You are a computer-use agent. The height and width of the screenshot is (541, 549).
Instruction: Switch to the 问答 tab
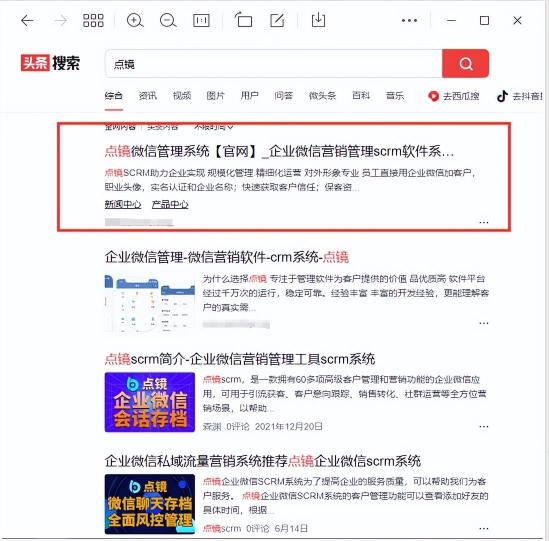click(x=283, y=96)
